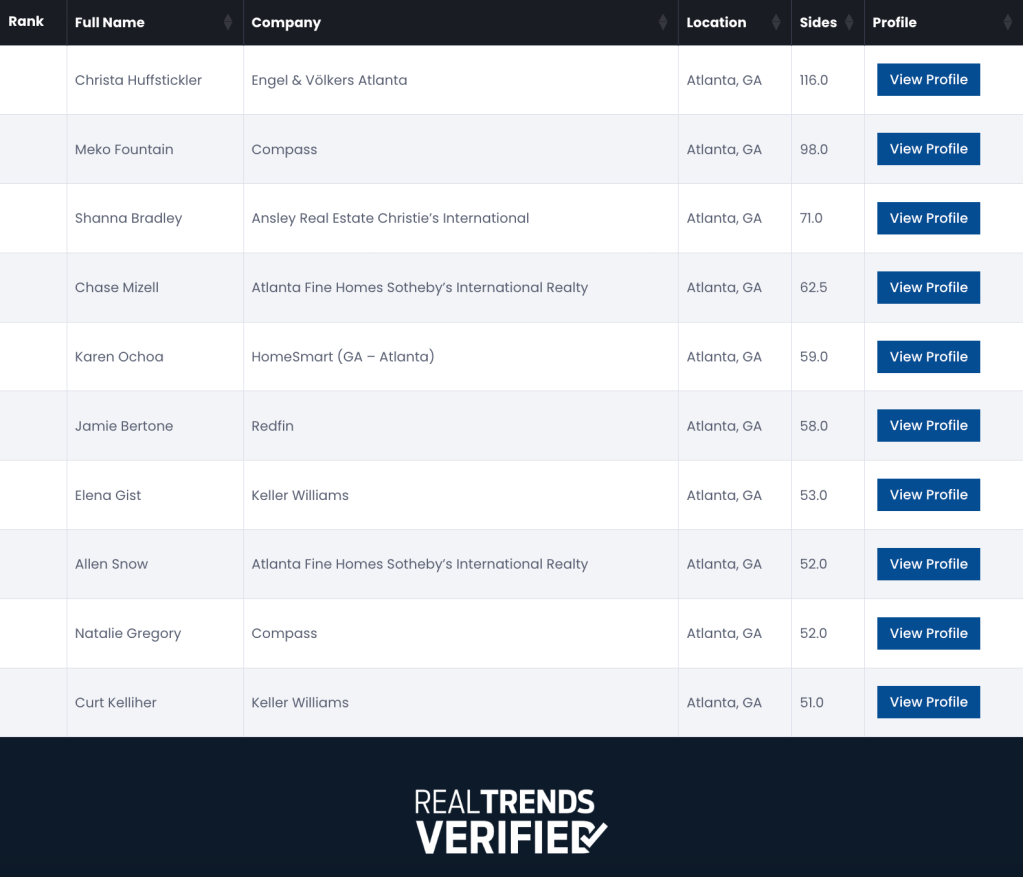
Task: Click the Sides column sort arrows
Action: coord(849,23)
